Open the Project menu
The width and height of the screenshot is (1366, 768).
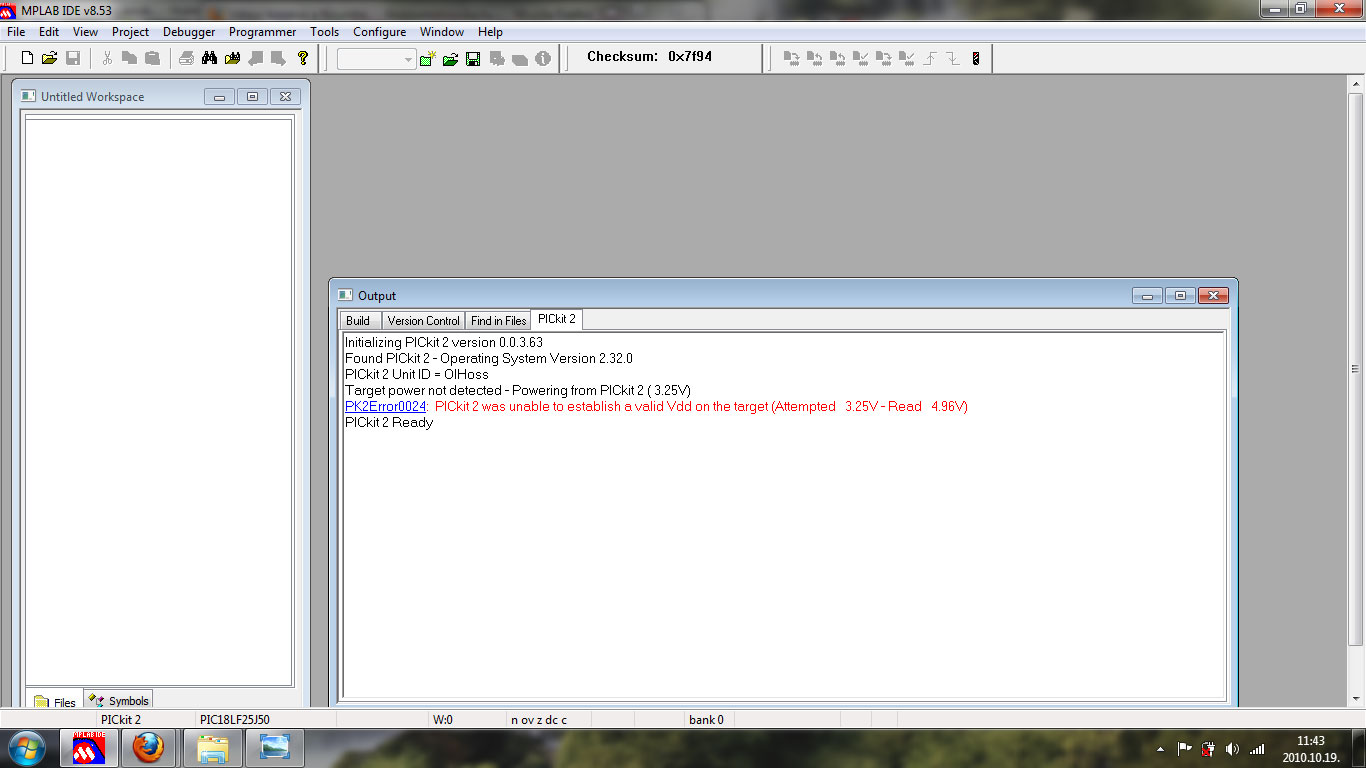point(131,32)
